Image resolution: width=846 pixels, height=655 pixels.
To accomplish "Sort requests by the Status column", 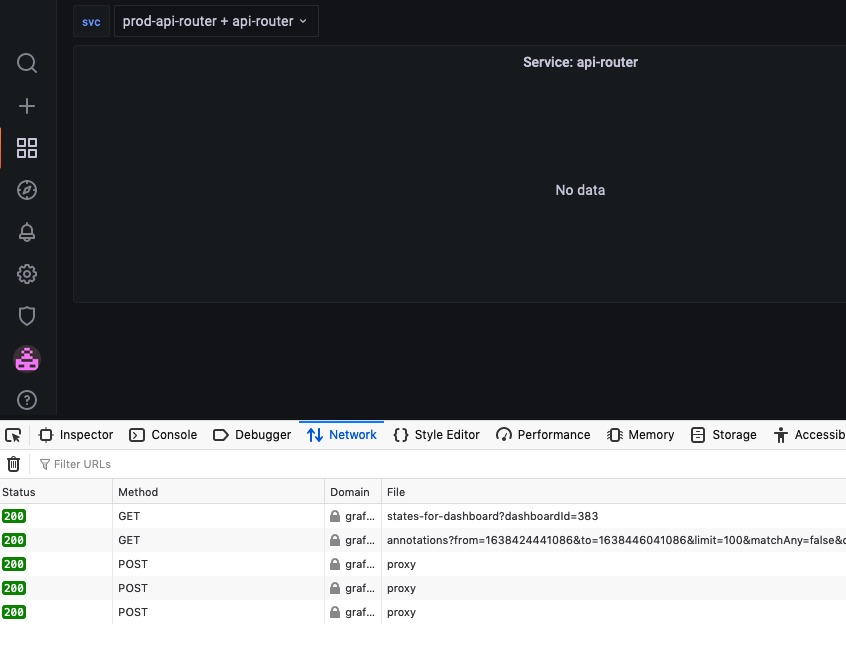I will coord(20,491).
